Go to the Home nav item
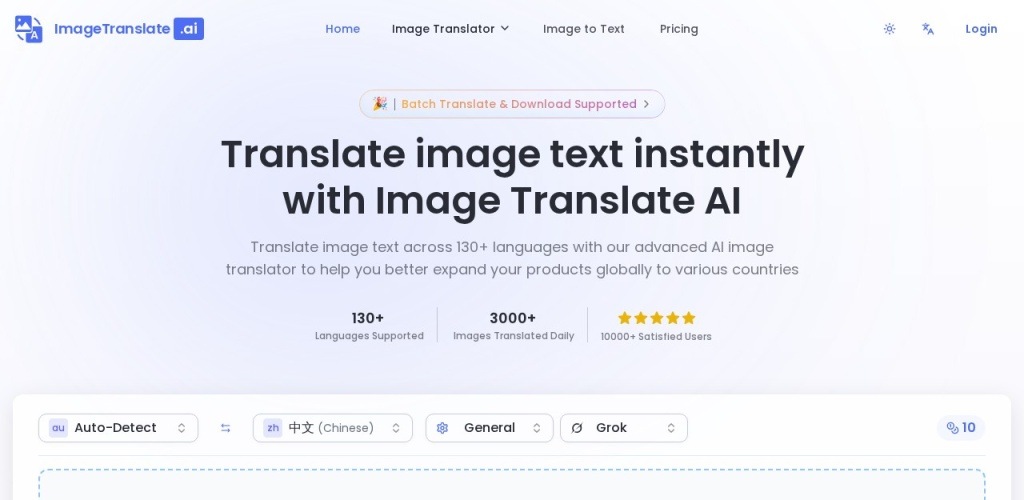Image resolution: width=1024 pixels, height=500 pixels. coord(342,29)
